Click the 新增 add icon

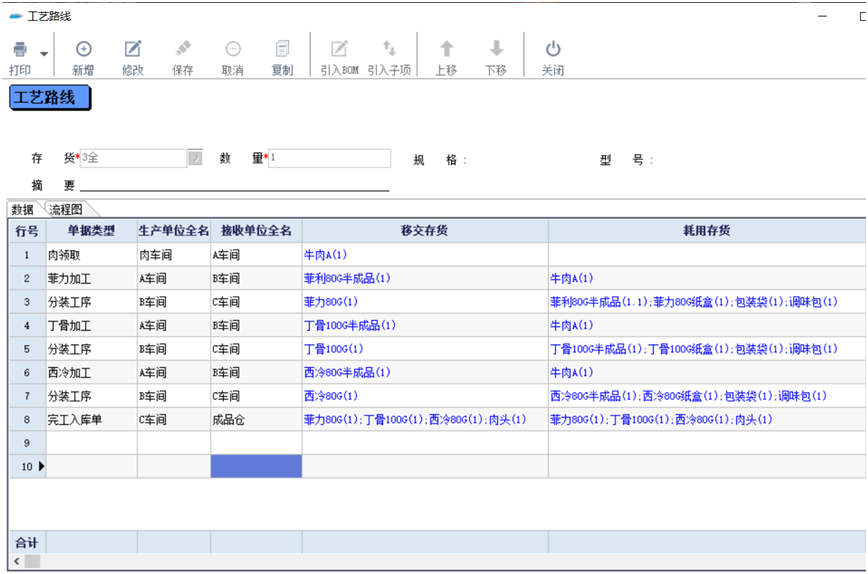(x=84, y=49)
